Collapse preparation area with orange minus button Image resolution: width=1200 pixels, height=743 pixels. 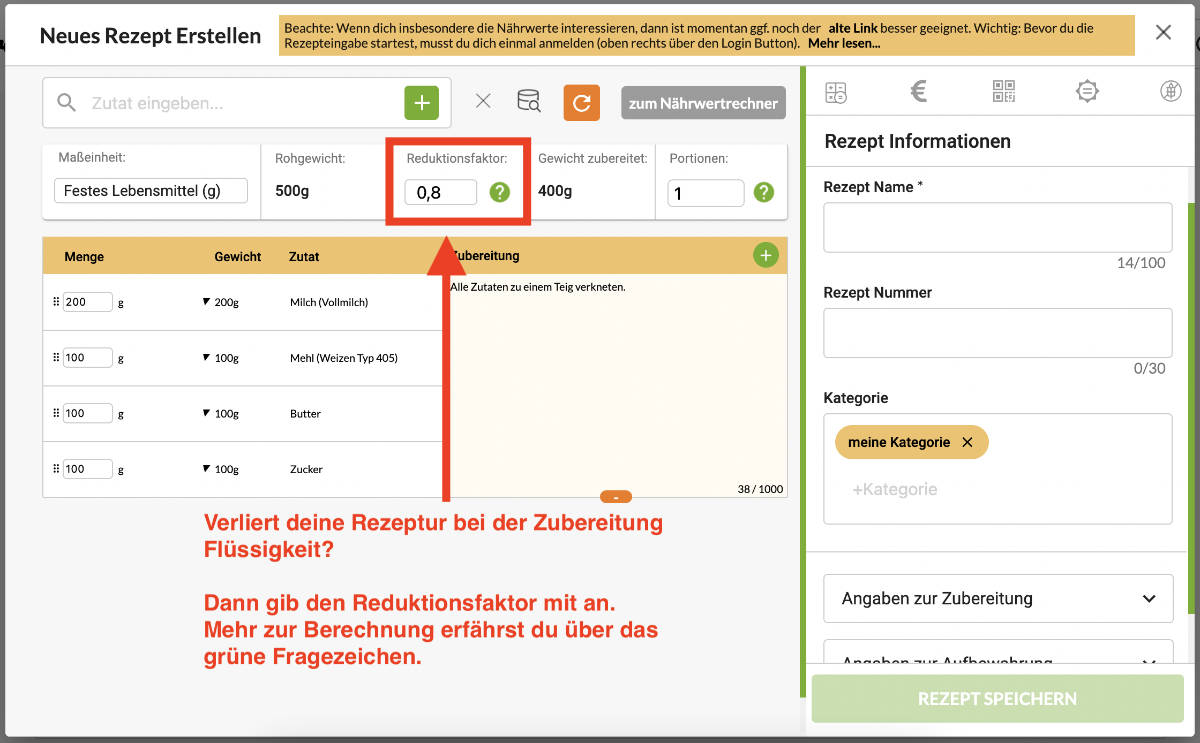coord(616,497)
